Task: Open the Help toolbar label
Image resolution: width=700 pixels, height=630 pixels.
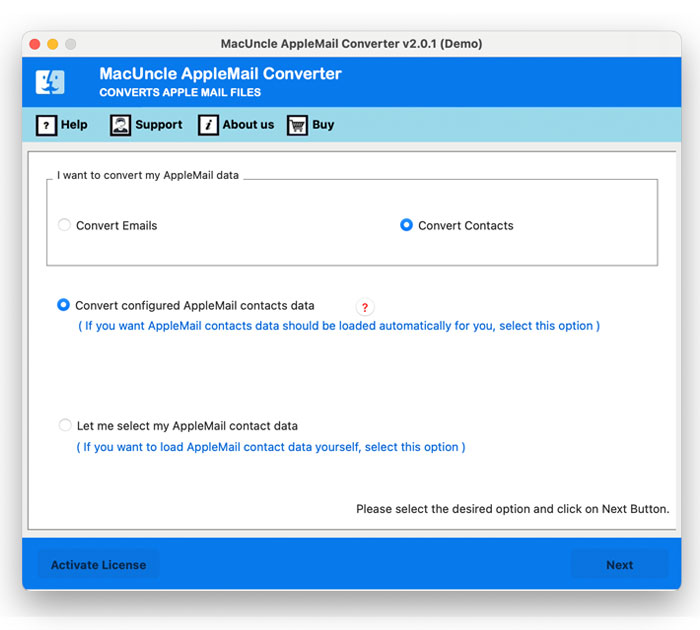Action: [74, 125]
